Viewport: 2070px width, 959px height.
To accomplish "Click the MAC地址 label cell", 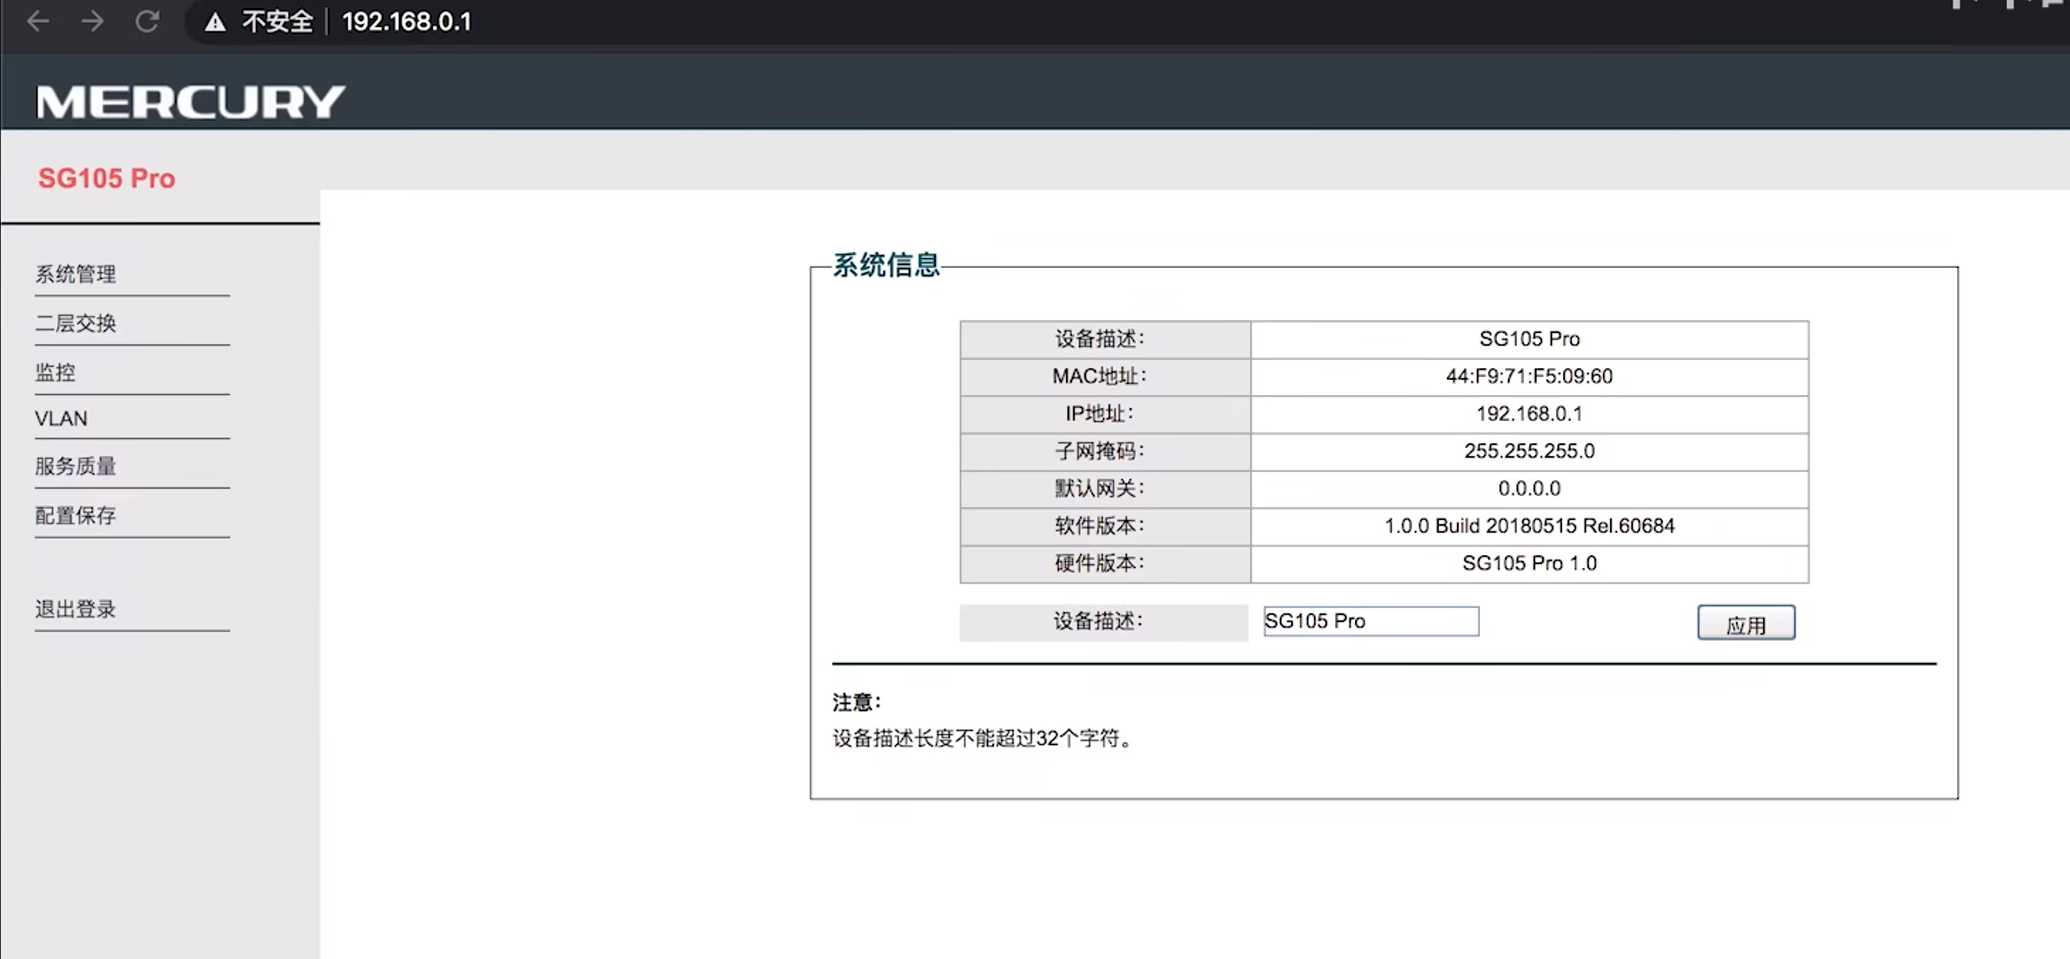I will pos(1105,376).
